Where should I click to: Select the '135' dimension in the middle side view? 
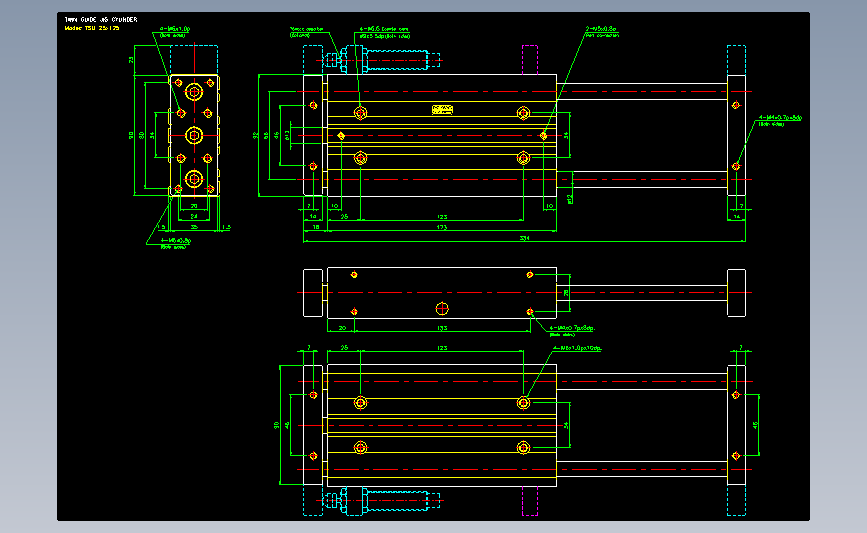[442, 328]
